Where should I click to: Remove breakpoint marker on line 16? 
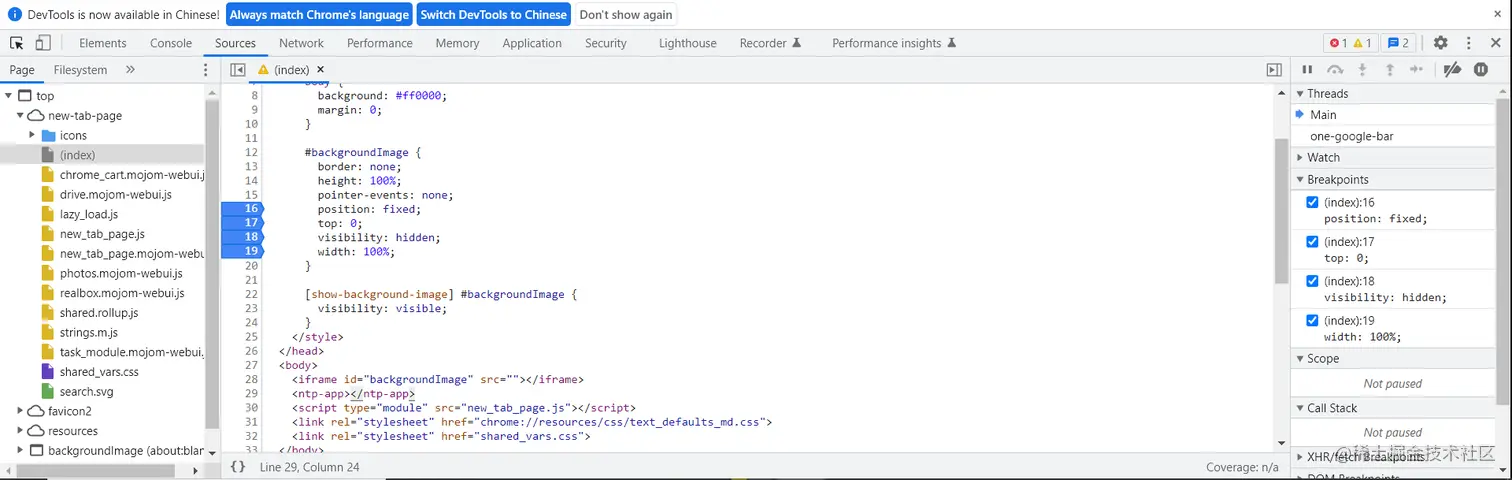[242, 209]
